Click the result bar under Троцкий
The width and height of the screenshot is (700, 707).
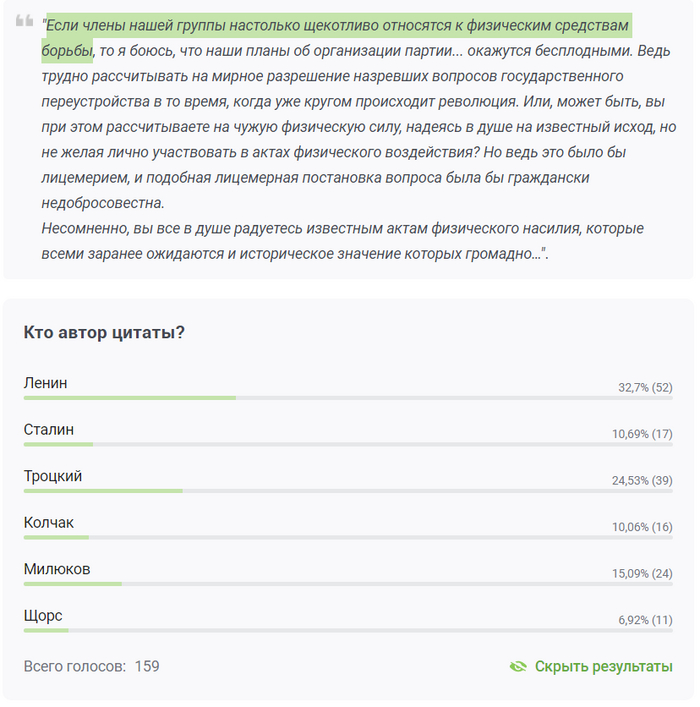(x=103, y=491)
